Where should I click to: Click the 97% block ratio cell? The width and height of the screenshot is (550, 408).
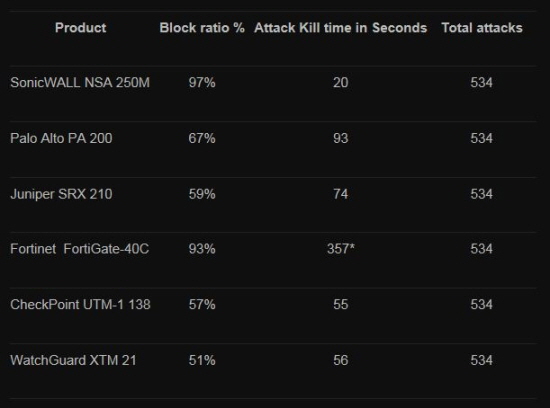pos(202,83)
